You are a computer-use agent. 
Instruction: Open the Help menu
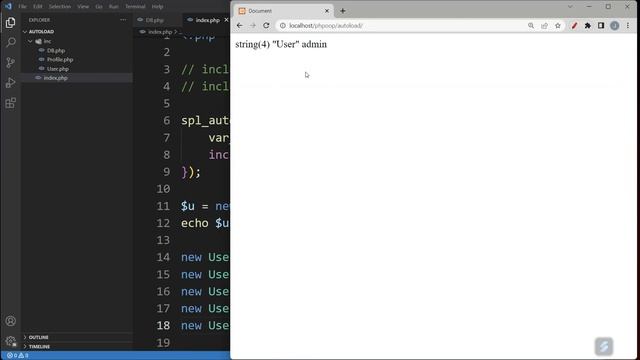click(158, 7)
